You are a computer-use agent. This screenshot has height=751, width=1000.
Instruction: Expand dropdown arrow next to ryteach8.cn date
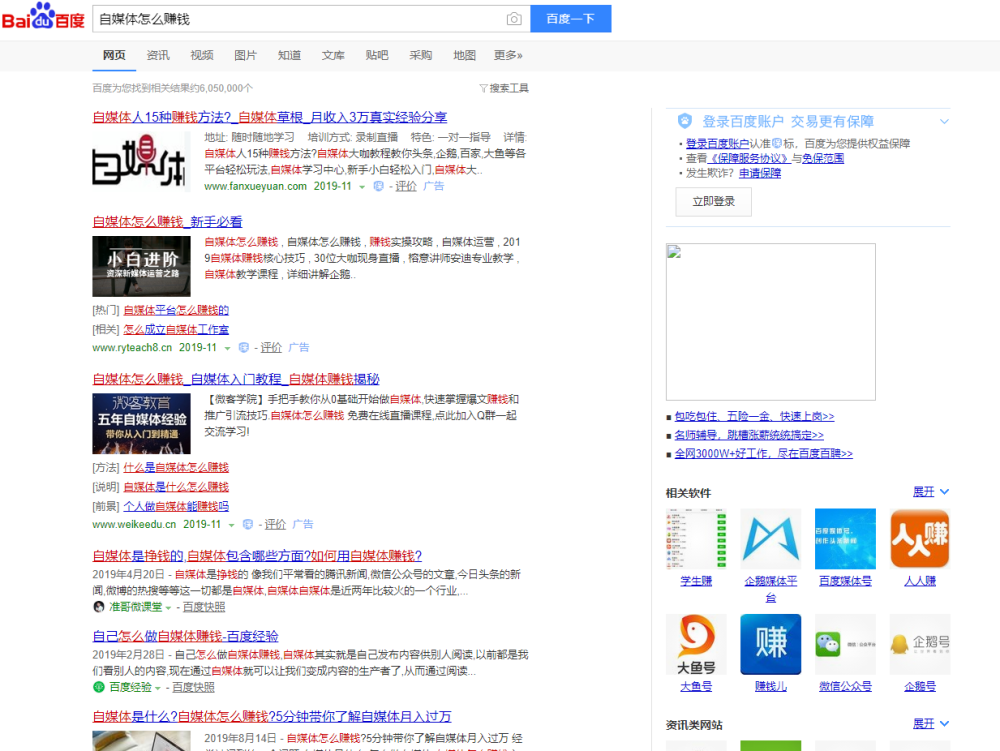[x=227, y=348]
